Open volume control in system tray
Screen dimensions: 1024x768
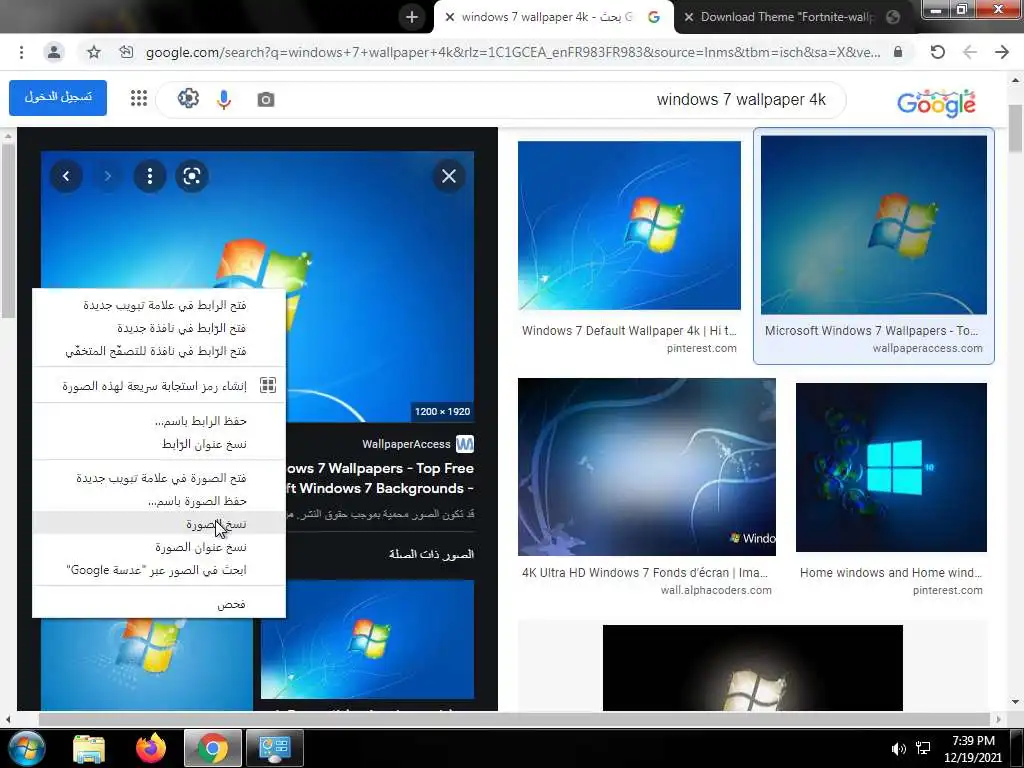tap(899, 749)
